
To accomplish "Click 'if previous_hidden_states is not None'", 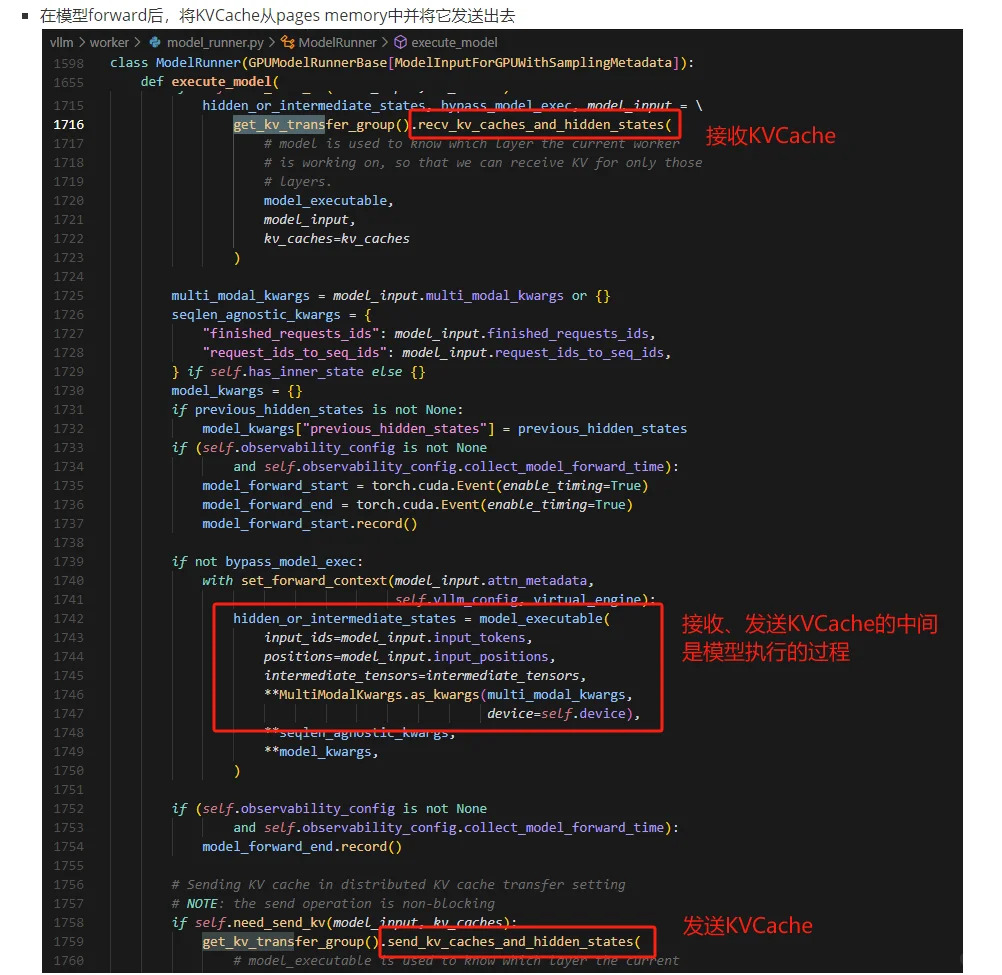I will 317,410.
